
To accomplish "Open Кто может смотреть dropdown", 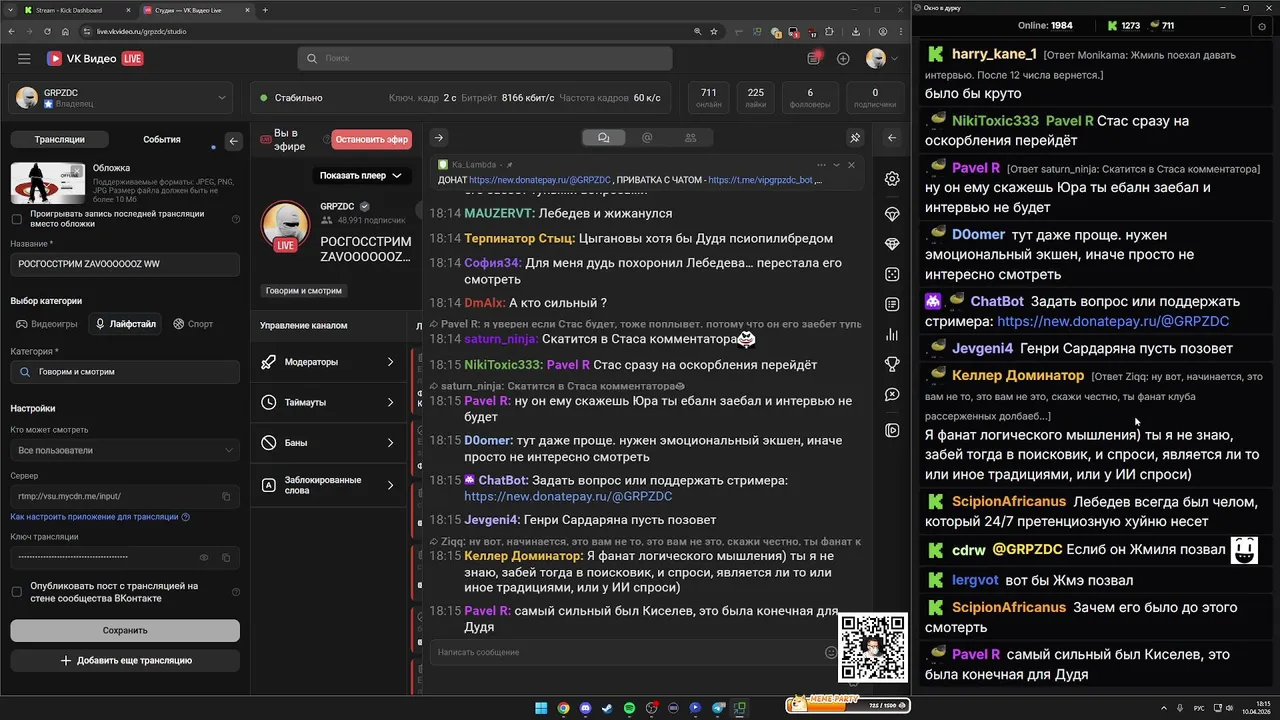I will click(x=125, y=450).
